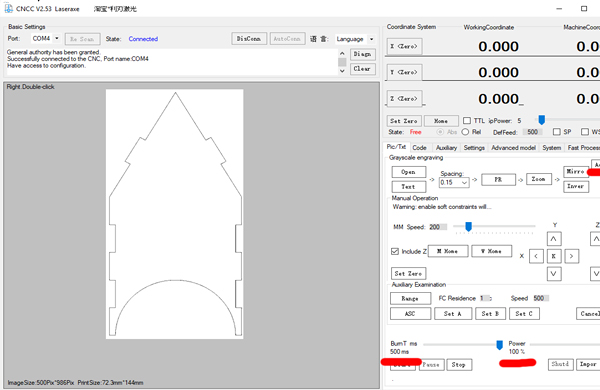Click the W Home button
The height and width of the screenshot is (390, 600).
click(x=491, y=251)
